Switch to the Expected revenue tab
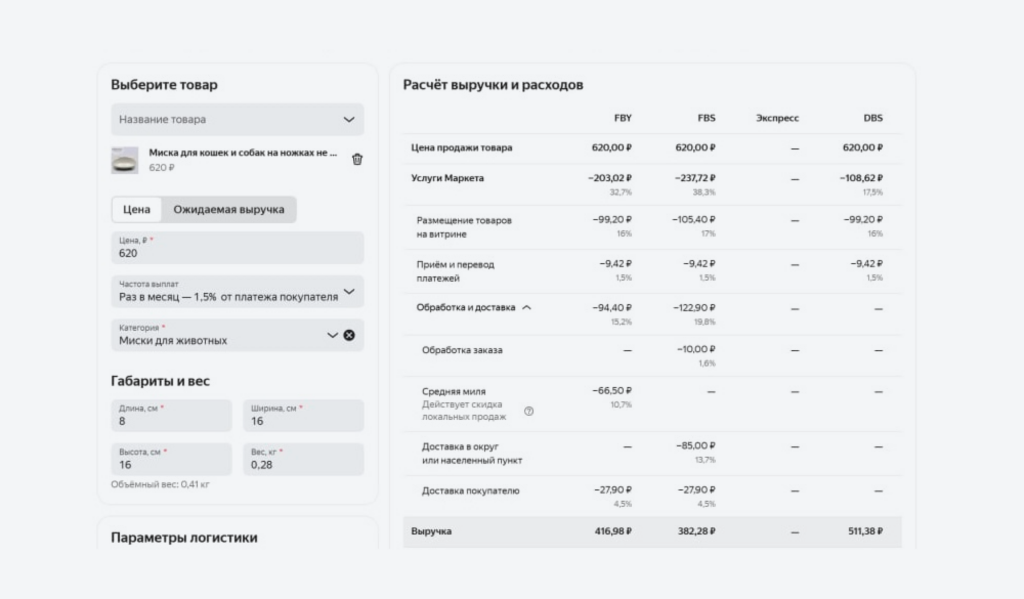Image resolution: width=1024 pixels, height=599 pixels. tap(229, 209)
